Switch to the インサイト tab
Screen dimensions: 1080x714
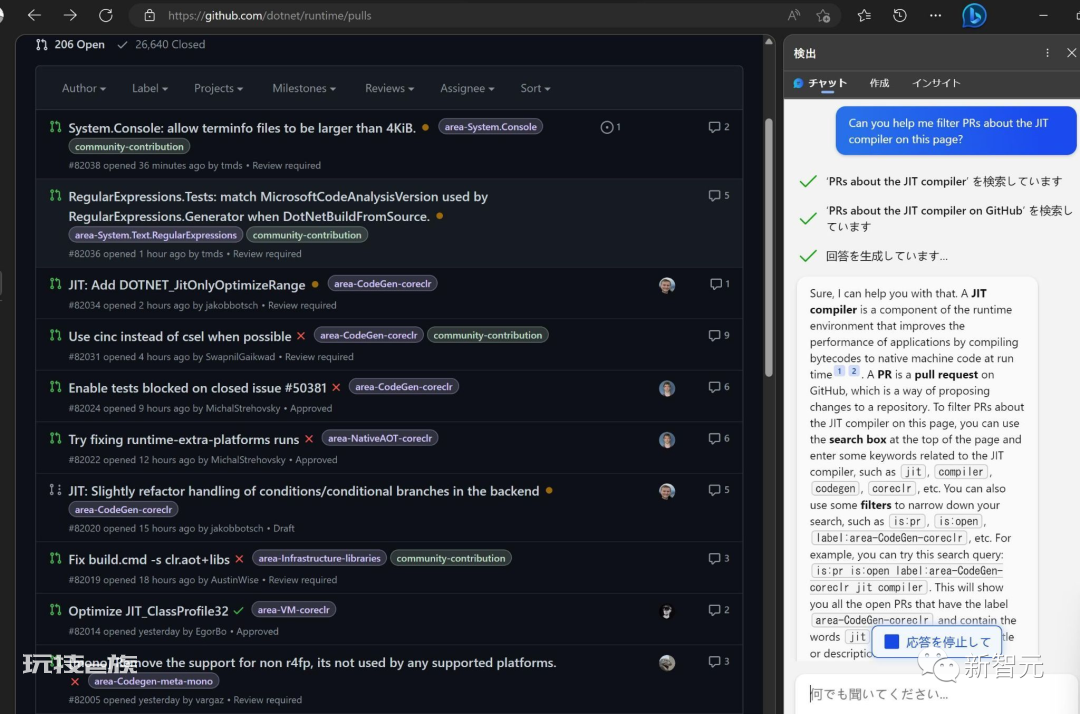coord(935,83)
